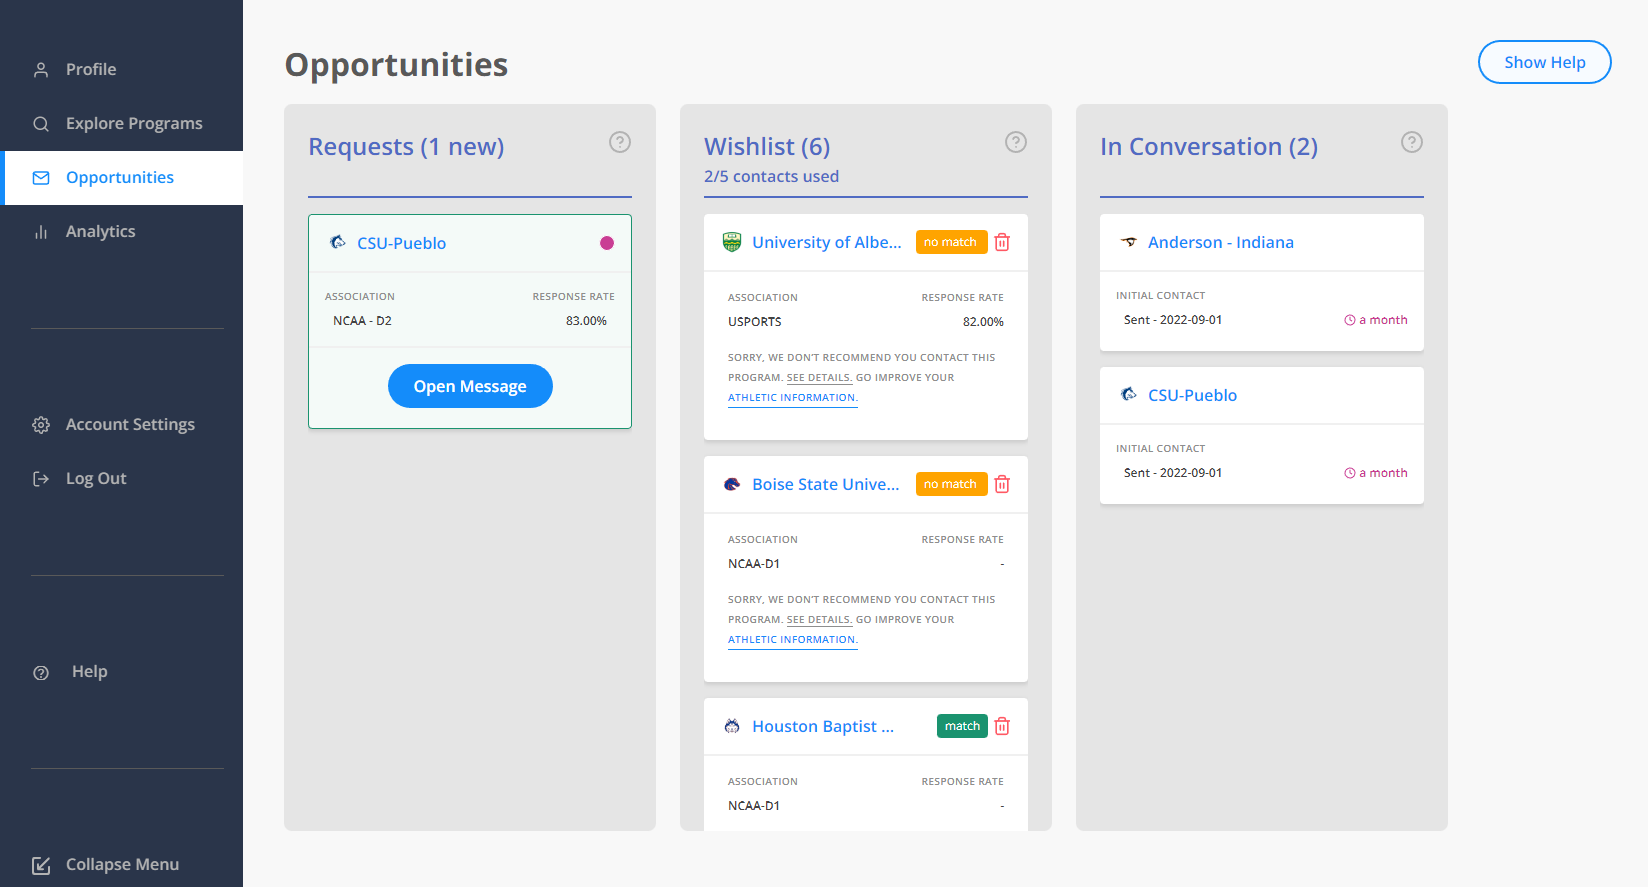Click the Log Out arrow icon
The width and height of the screenshot is (1648, 887).
tap(41, 479)
